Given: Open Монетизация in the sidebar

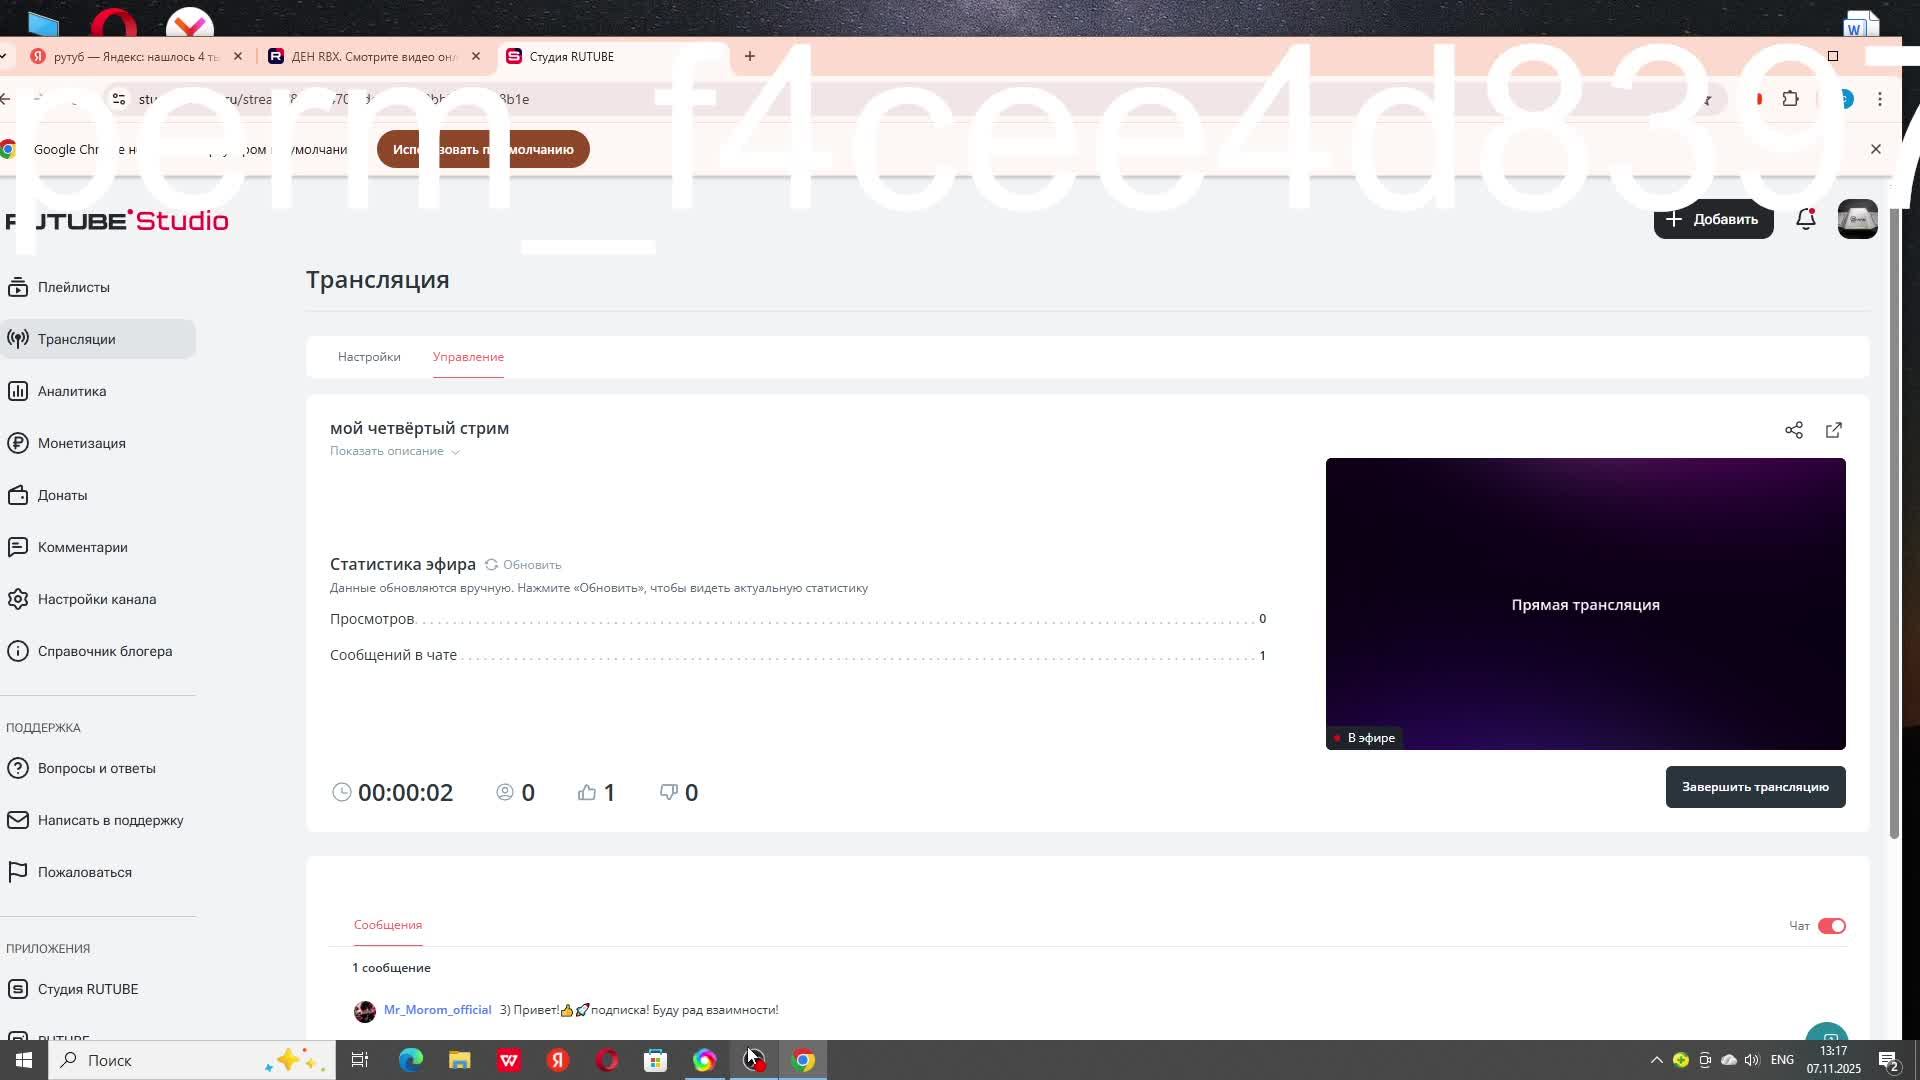Looking at the screenshot, I should (82, 443).
